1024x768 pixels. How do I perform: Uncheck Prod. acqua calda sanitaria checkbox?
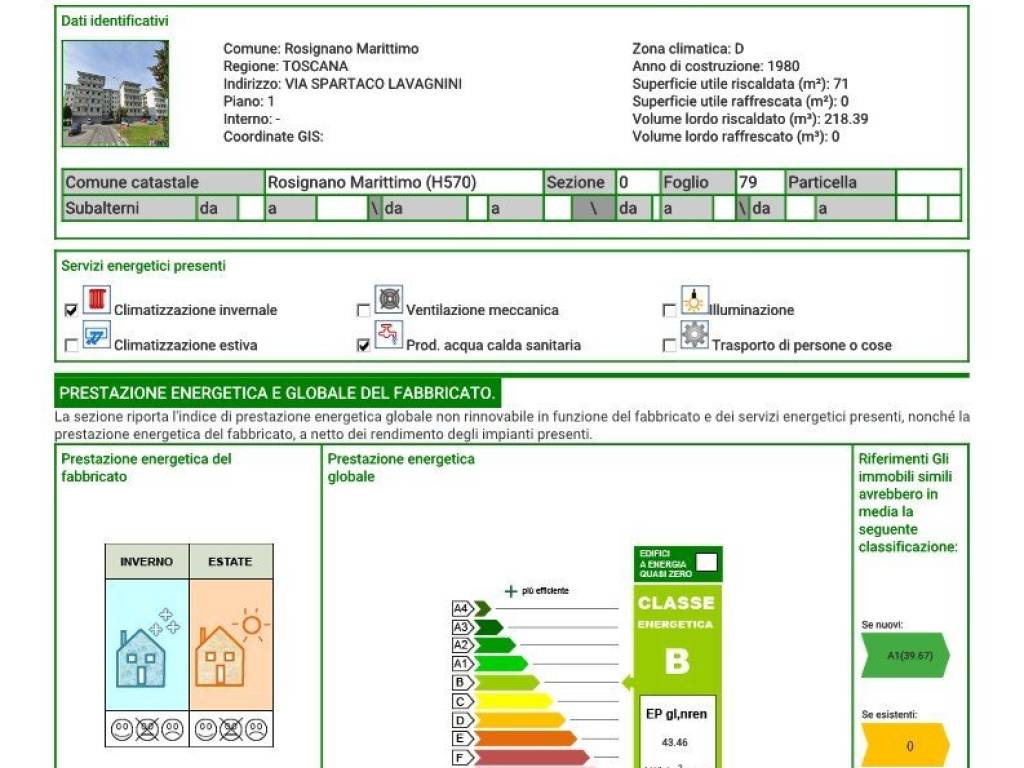tap(364, 345)
